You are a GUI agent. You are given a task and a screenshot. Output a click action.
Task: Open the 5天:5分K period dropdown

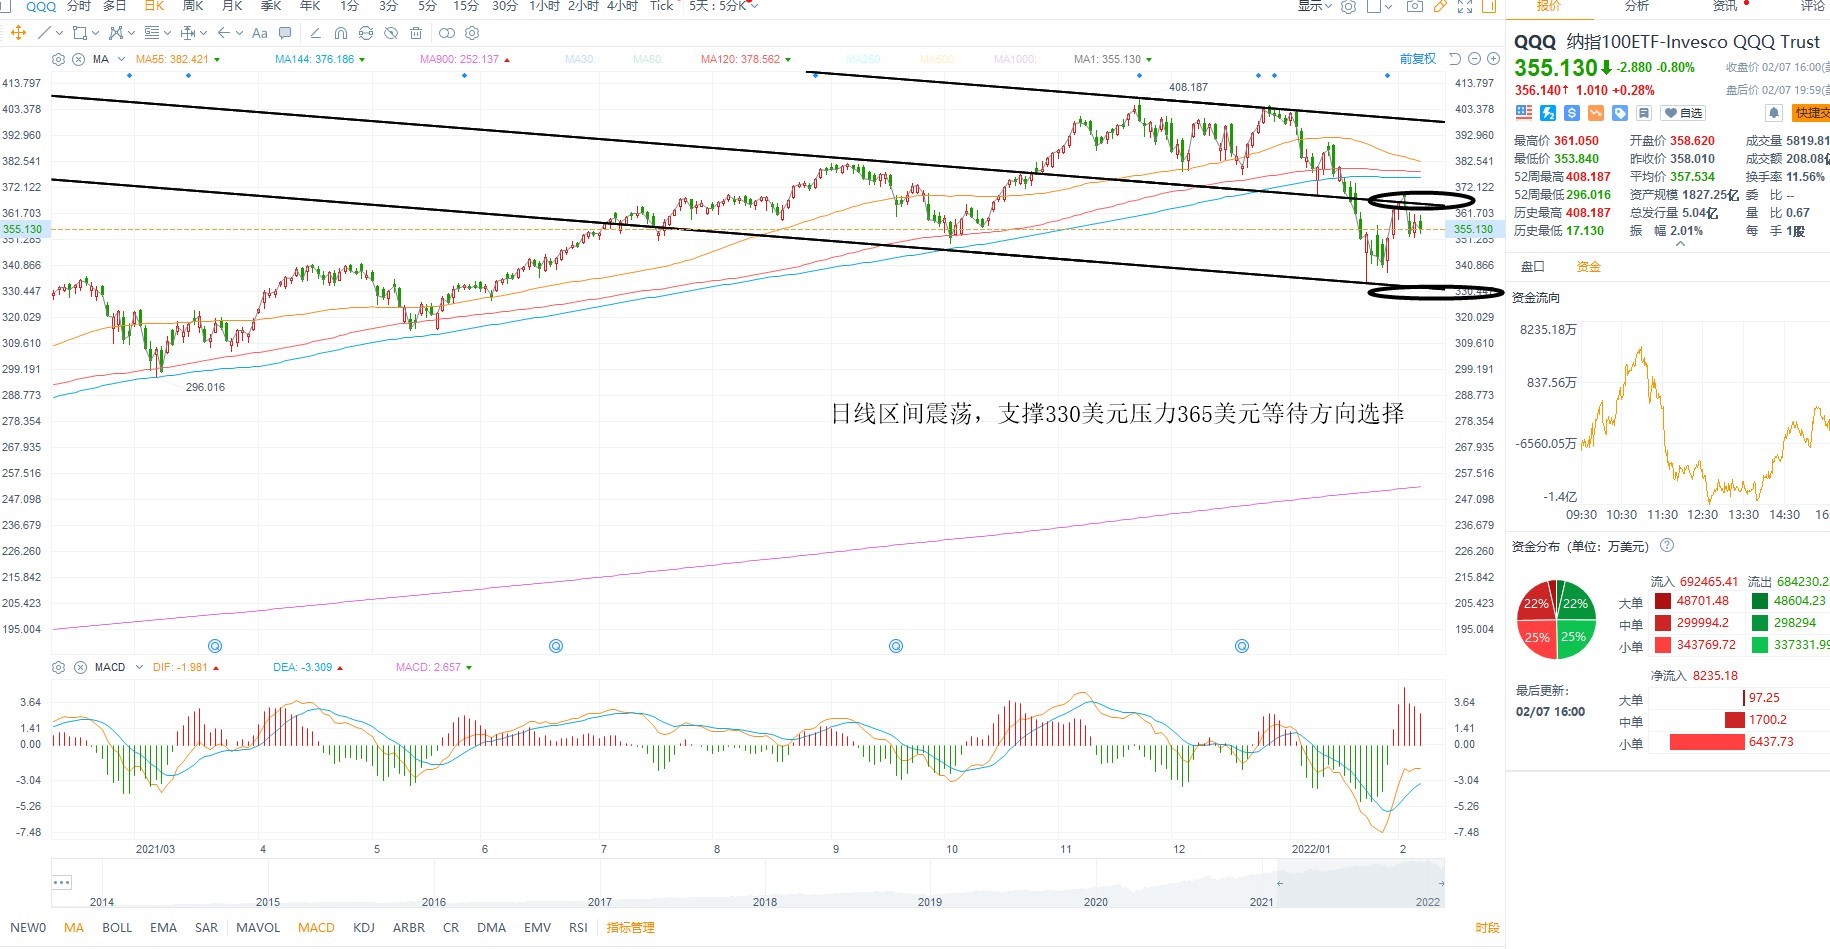[x=723, y=6]
